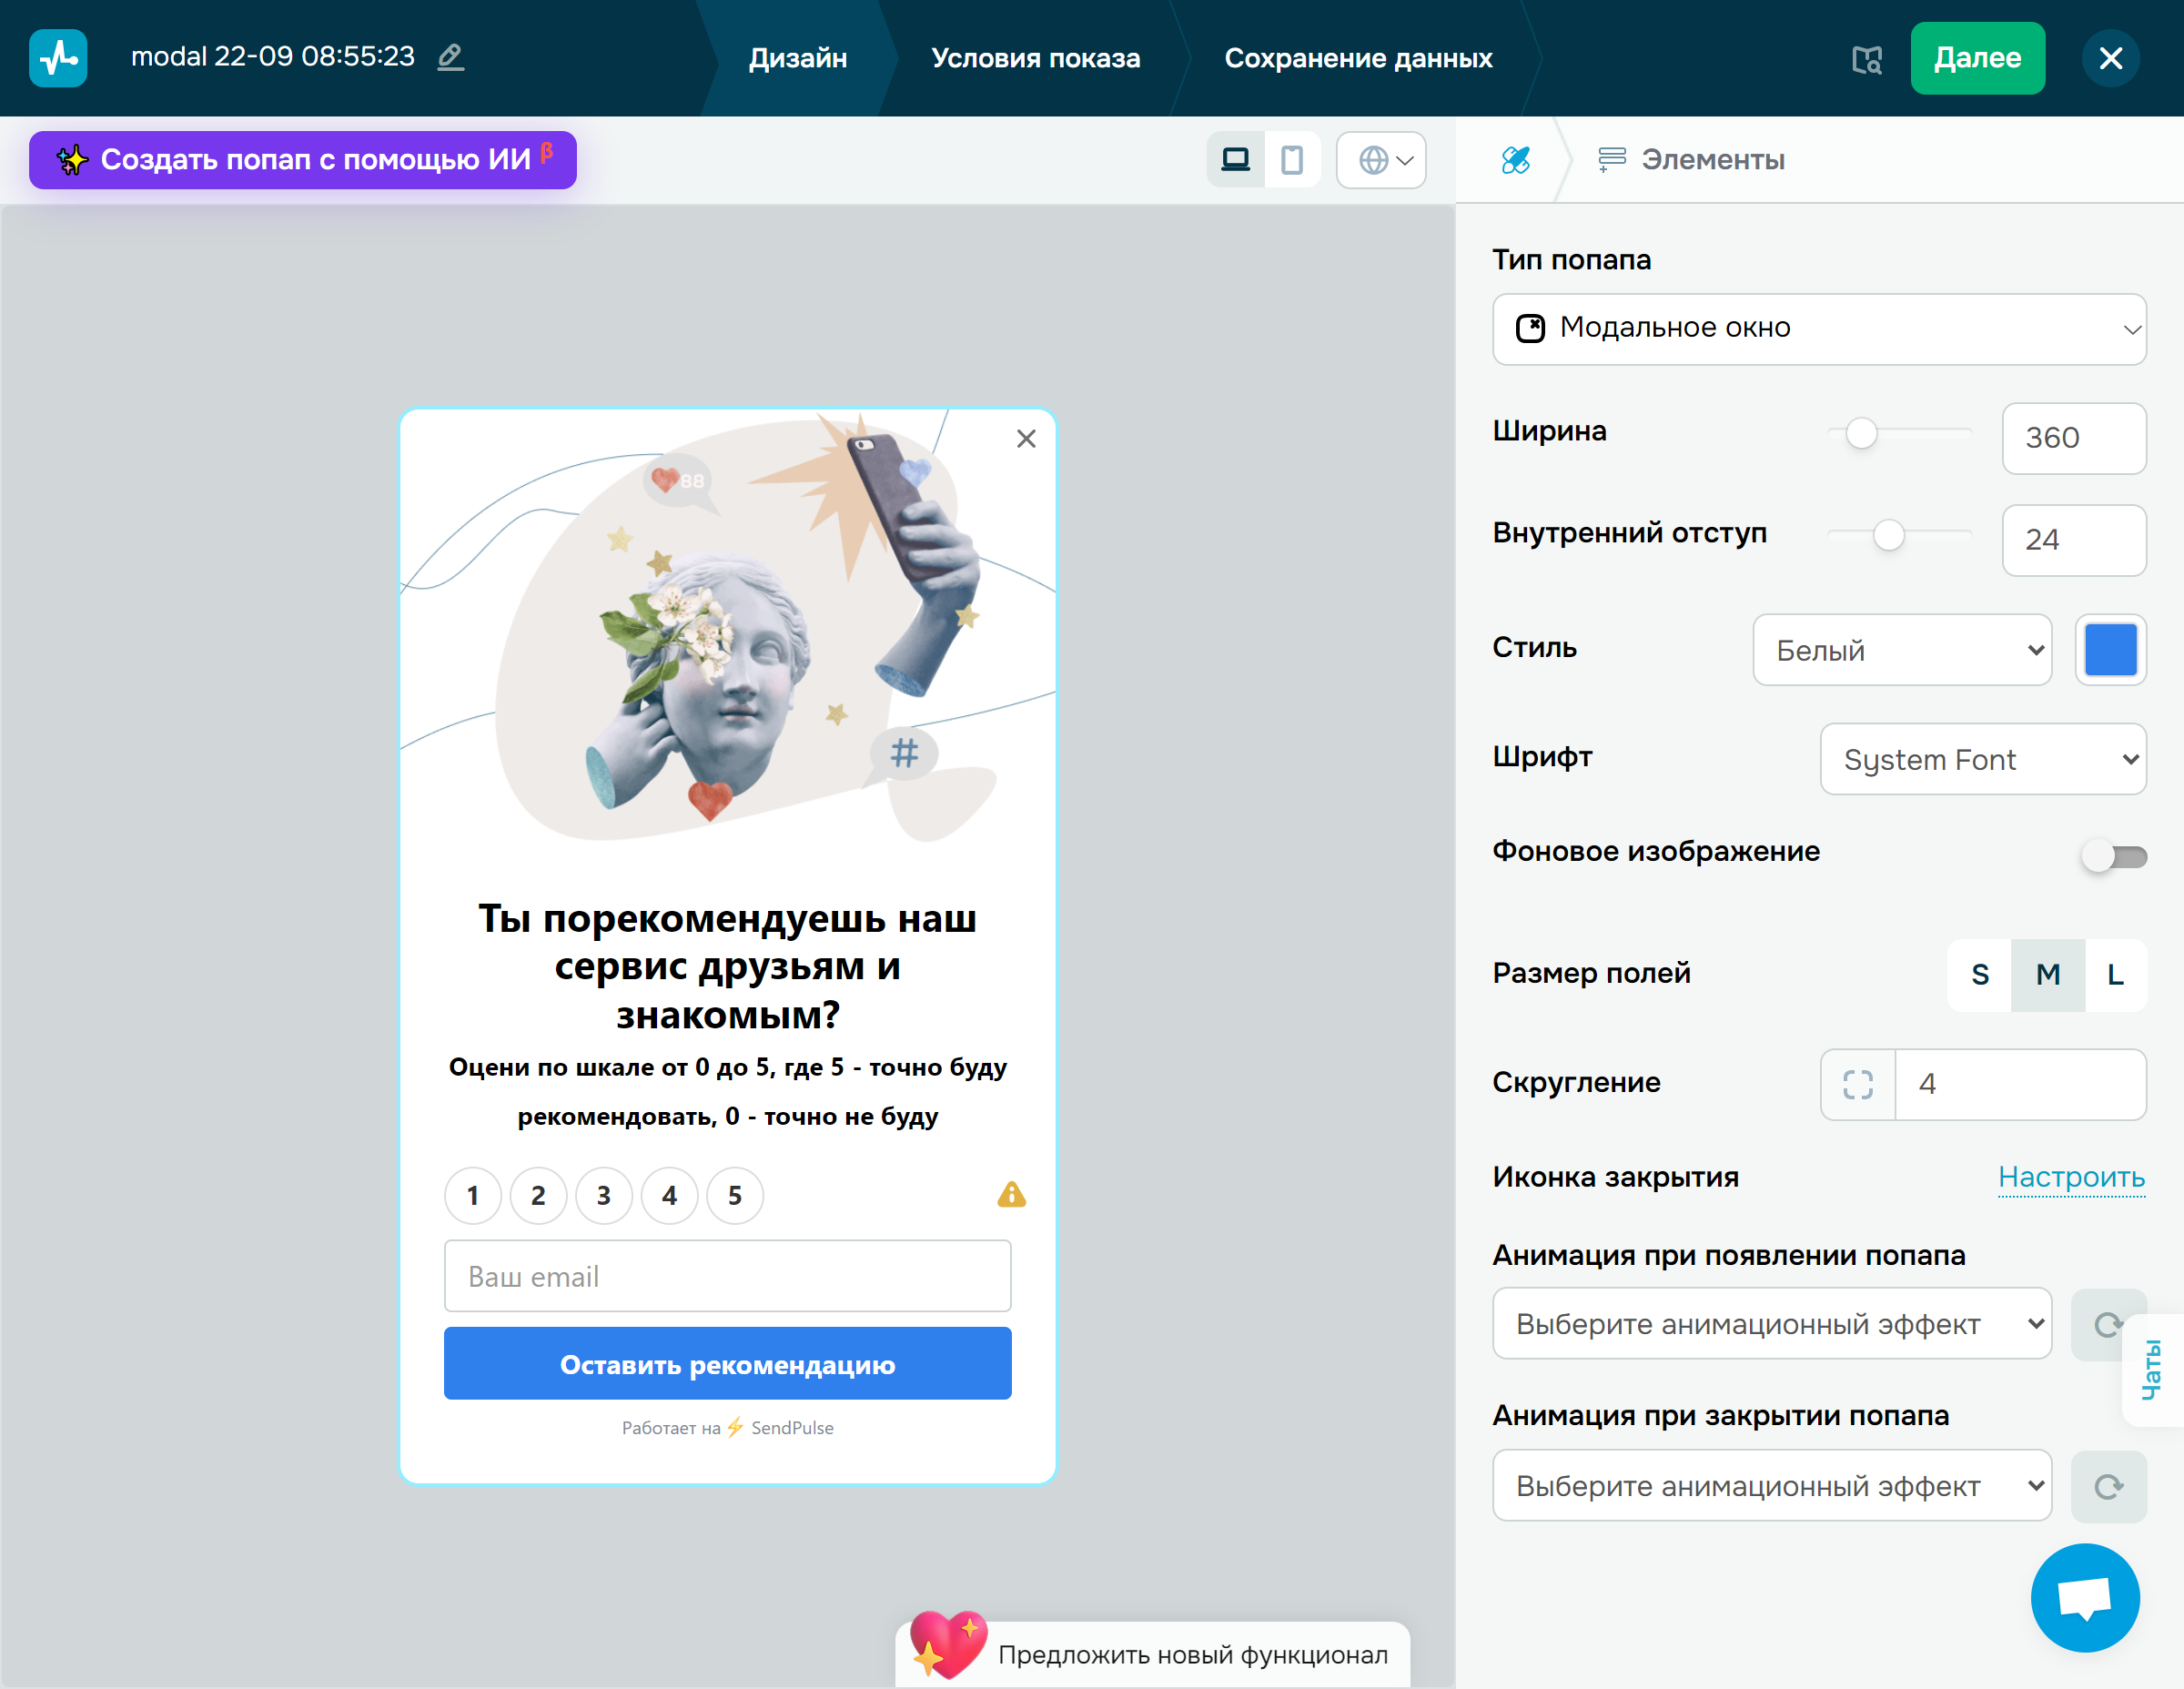Open the design brush panel icon
Viewport: 2184px width, 1689px height.
[1515, 159]
